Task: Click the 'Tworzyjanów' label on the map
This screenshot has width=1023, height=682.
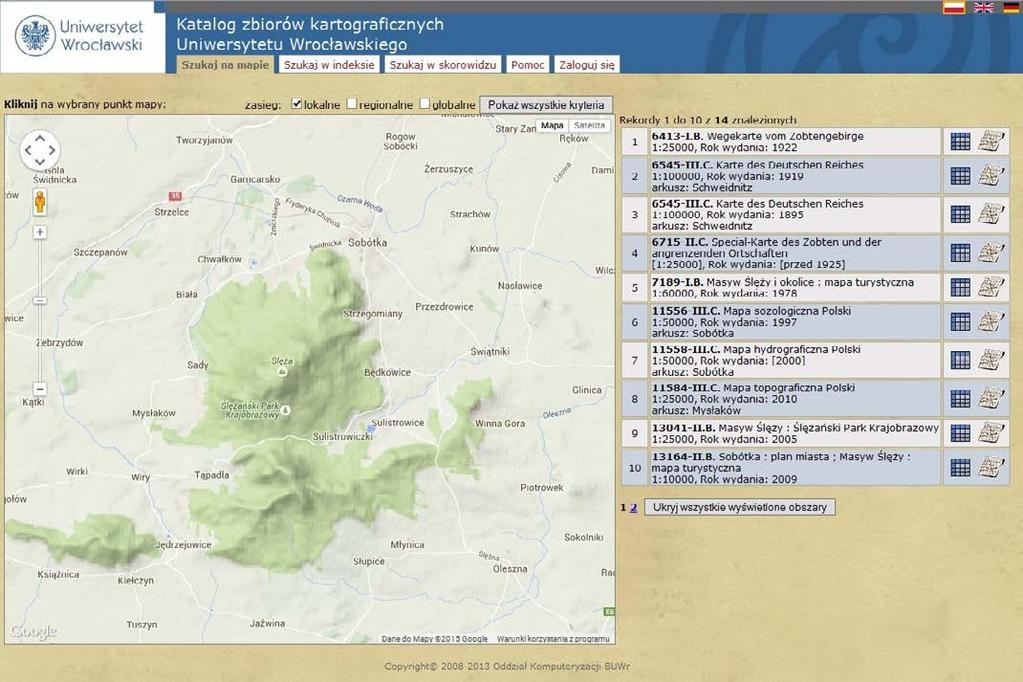Action: 204,140
